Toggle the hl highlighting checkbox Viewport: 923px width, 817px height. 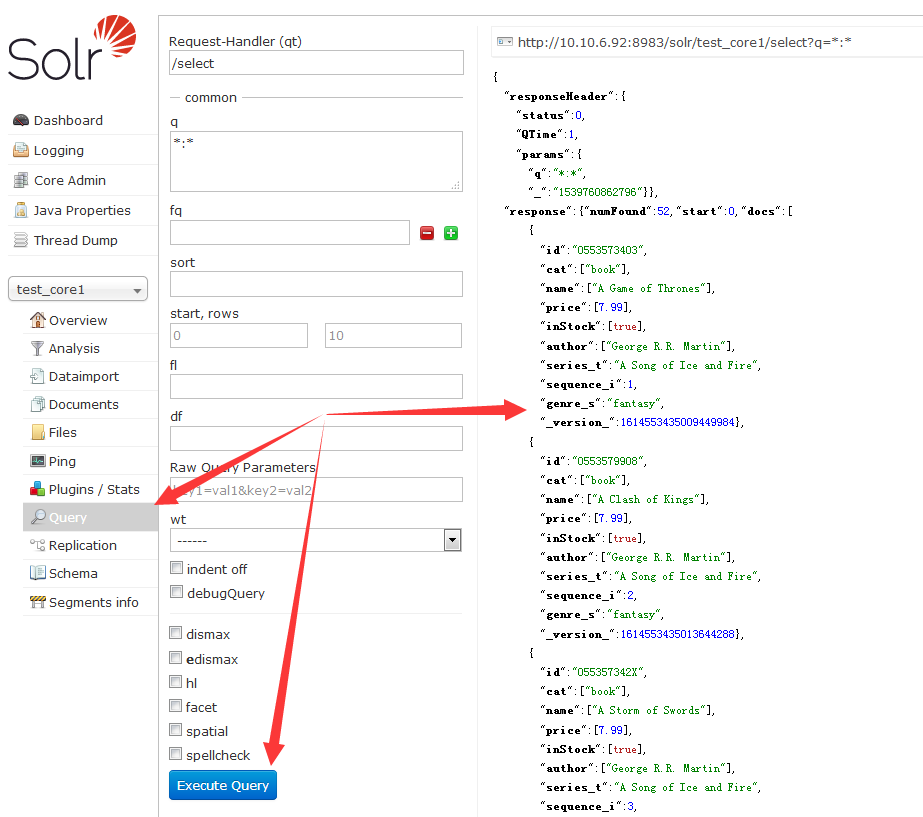pyautogui.click(x=175, y=682)
